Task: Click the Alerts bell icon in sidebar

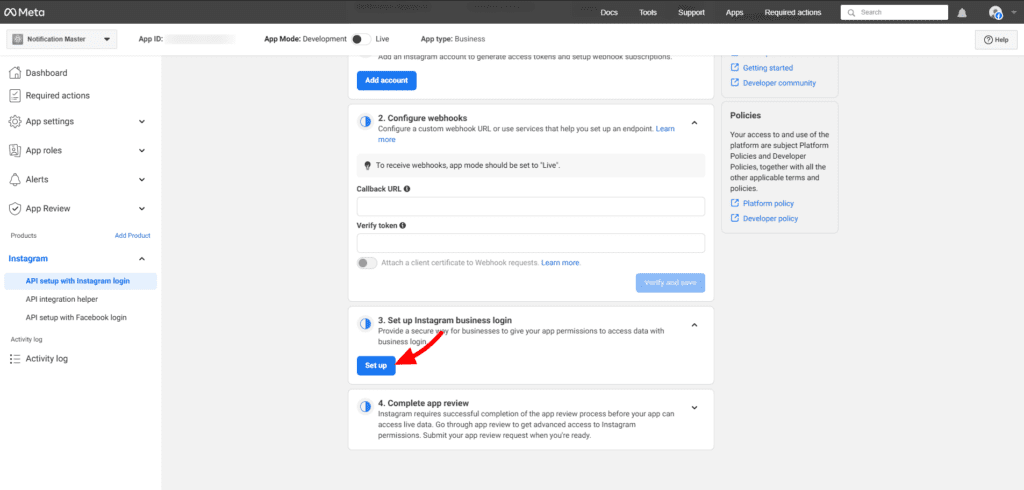Action: coord(15,179)
